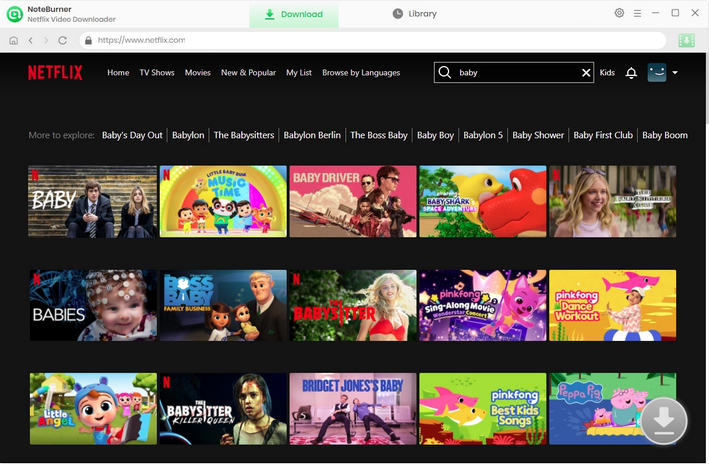The image size is (709, 464).
Task: Explore The Boss Baby suggestion
Action: (379, 135)
